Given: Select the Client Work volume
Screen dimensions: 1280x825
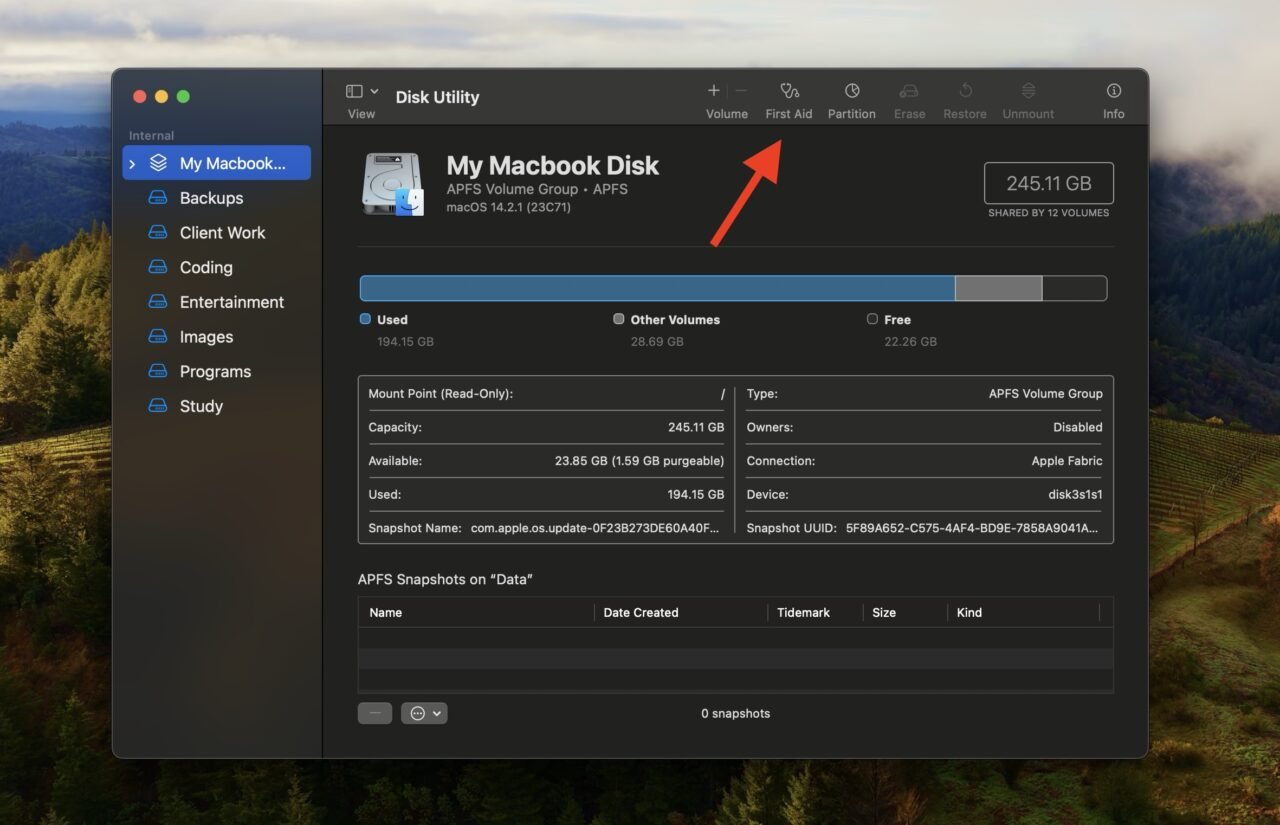Looking at the screenshot, I should pyautogui.click(x=222, y=233).
